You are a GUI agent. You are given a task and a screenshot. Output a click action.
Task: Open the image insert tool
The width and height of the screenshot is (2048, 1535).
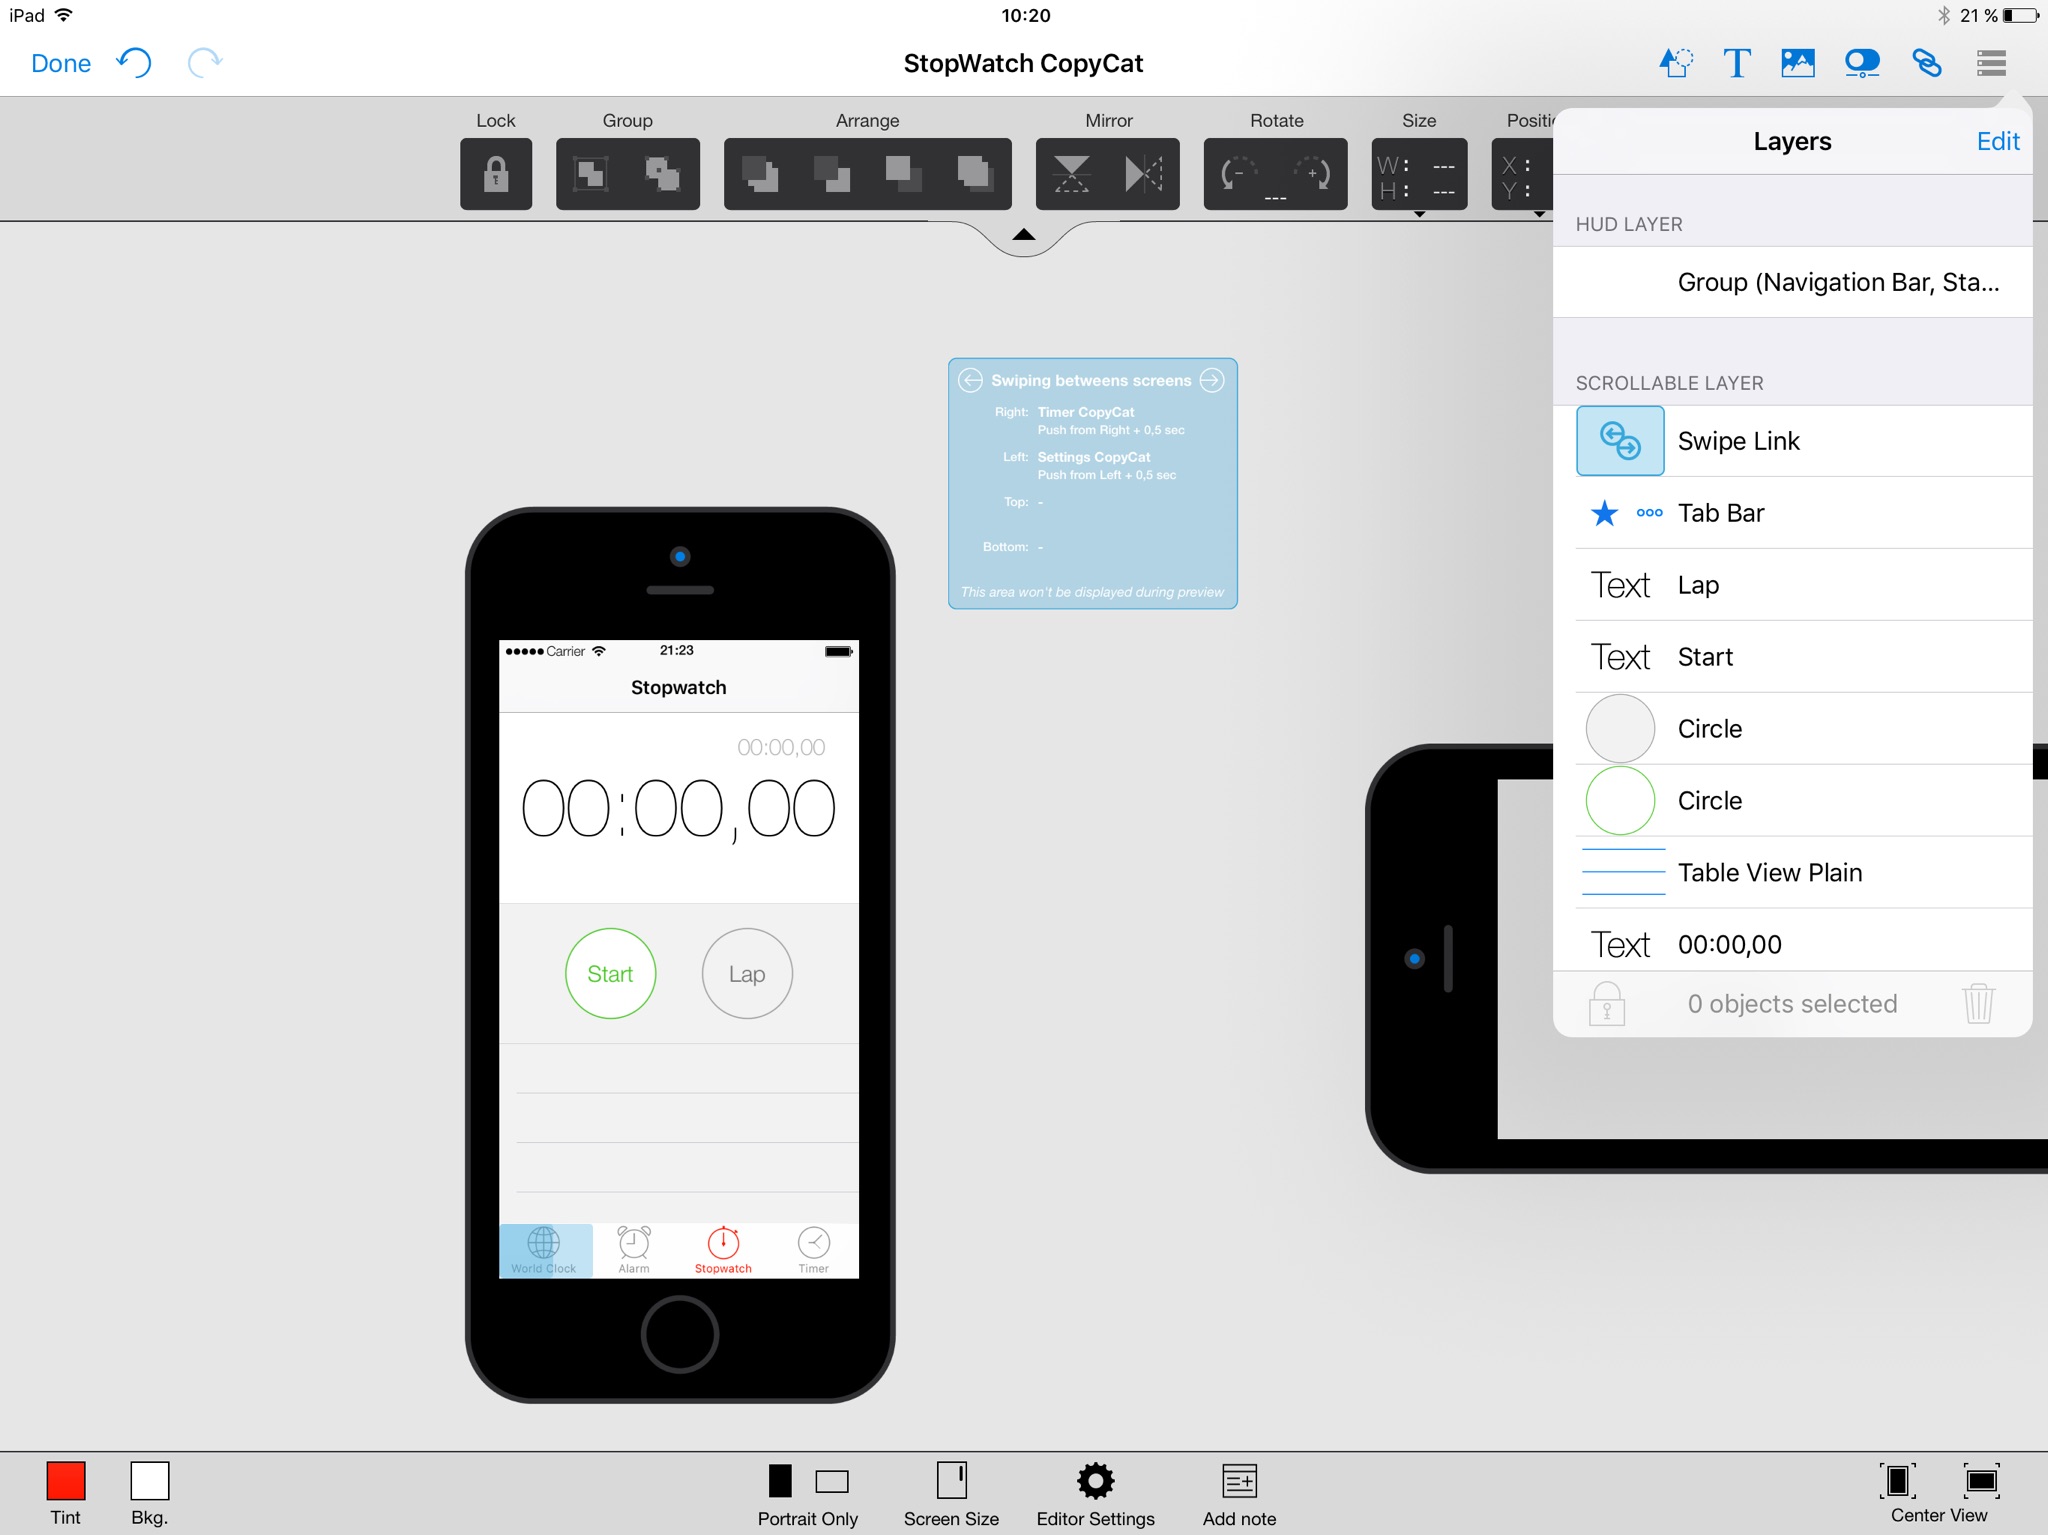[1798, 63]
